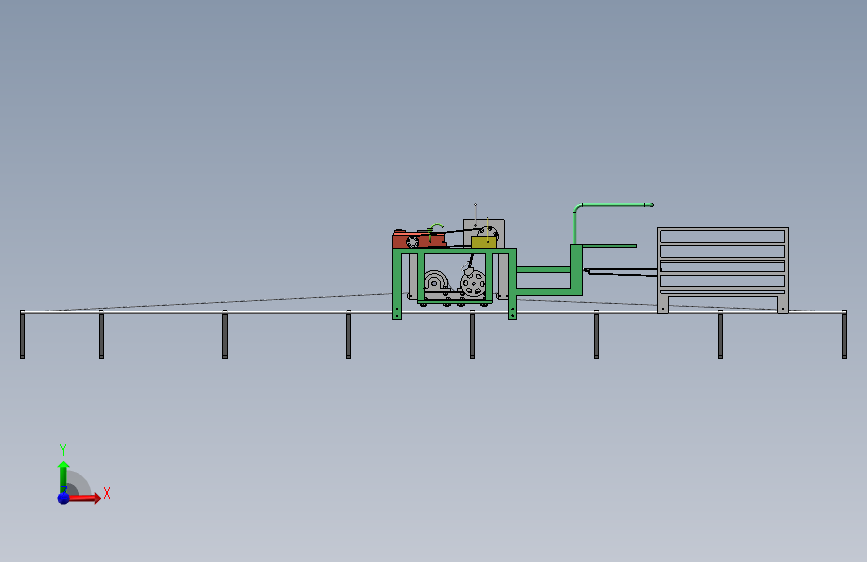Select the red engine block on the frame
This screenshot has width=867, height=562.
pos(419,239)
